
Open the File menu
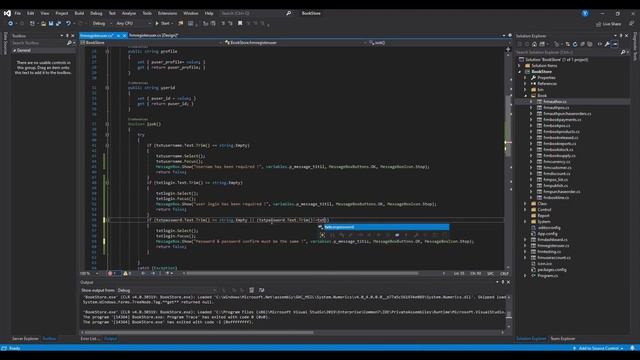click(x=18, y=13)
